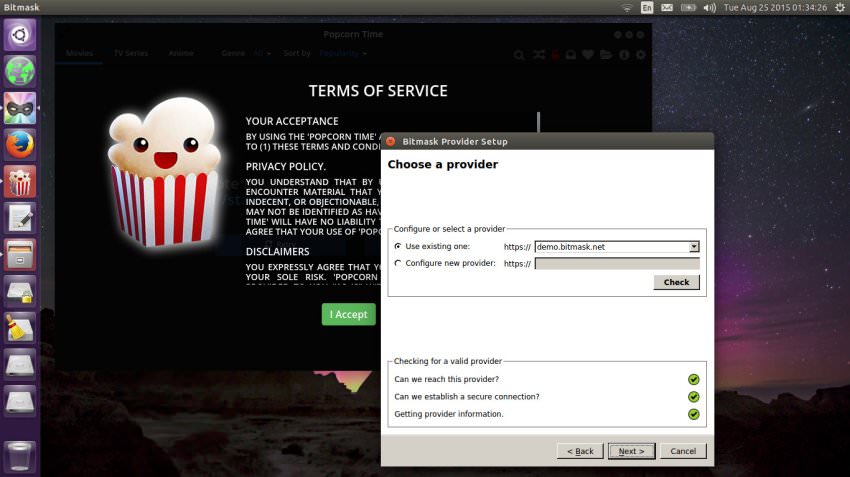
Task: Choose the "Configure new provider" radio option
Action: coord(399,264)
